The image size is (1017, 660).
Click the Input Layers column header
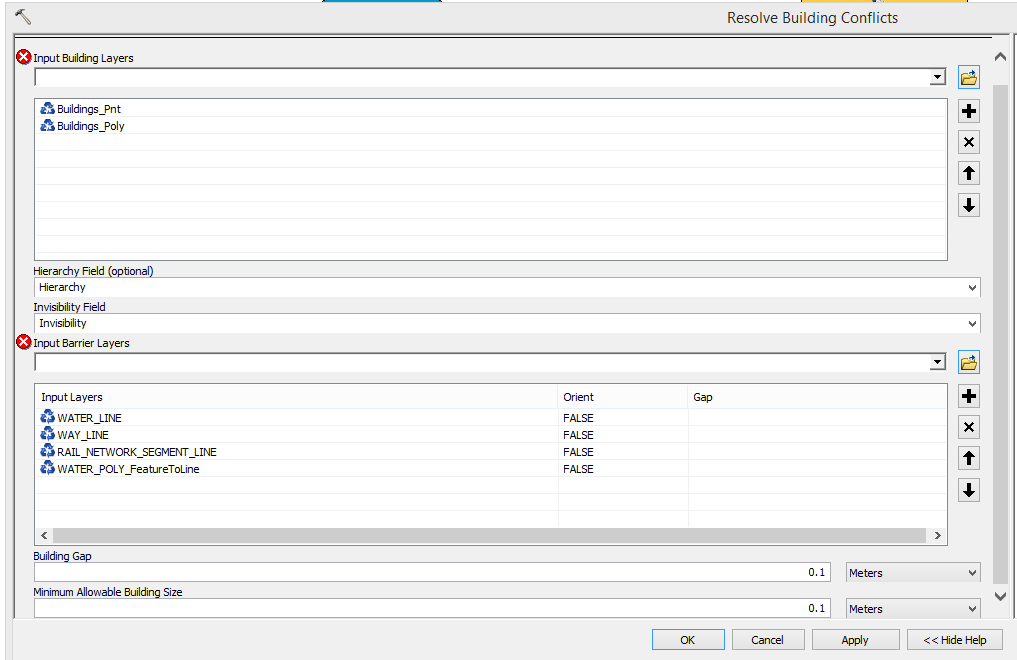296,397
